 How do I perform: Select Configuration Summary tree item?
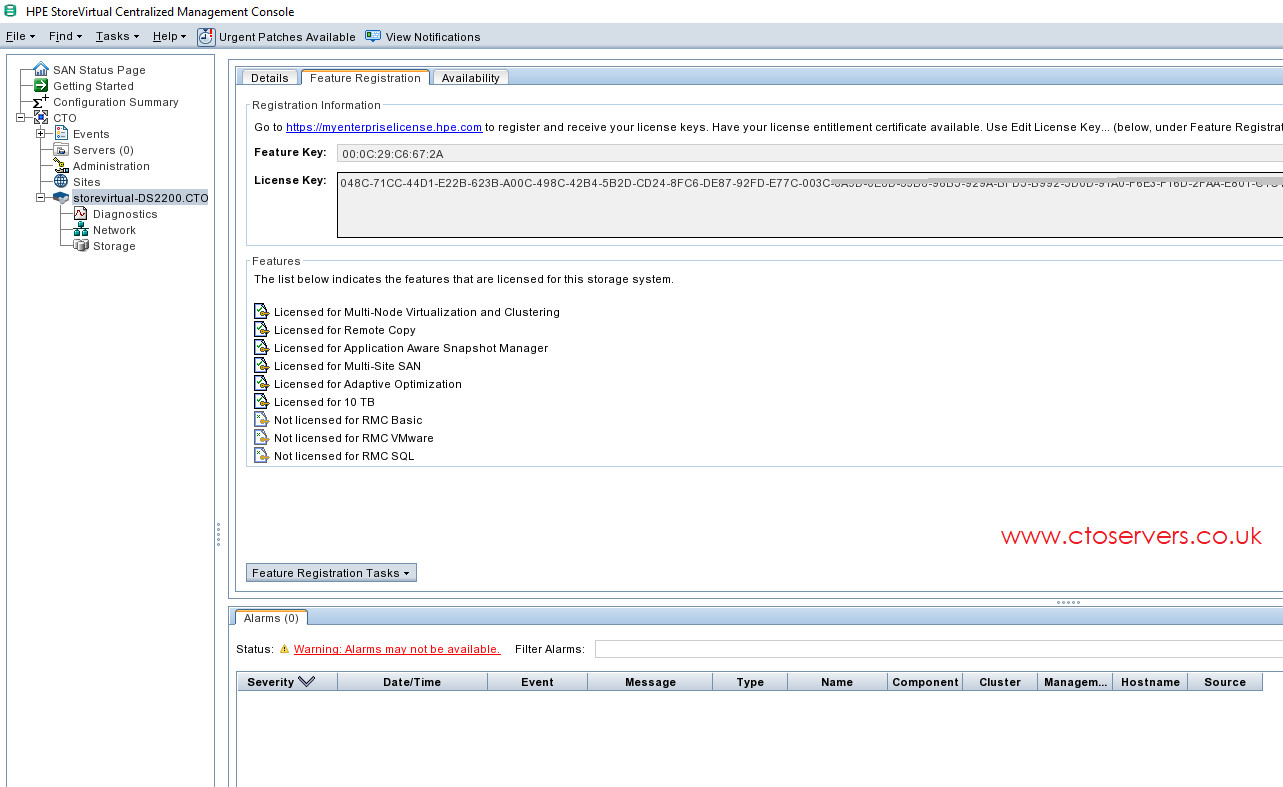click(x=116, y=102)
